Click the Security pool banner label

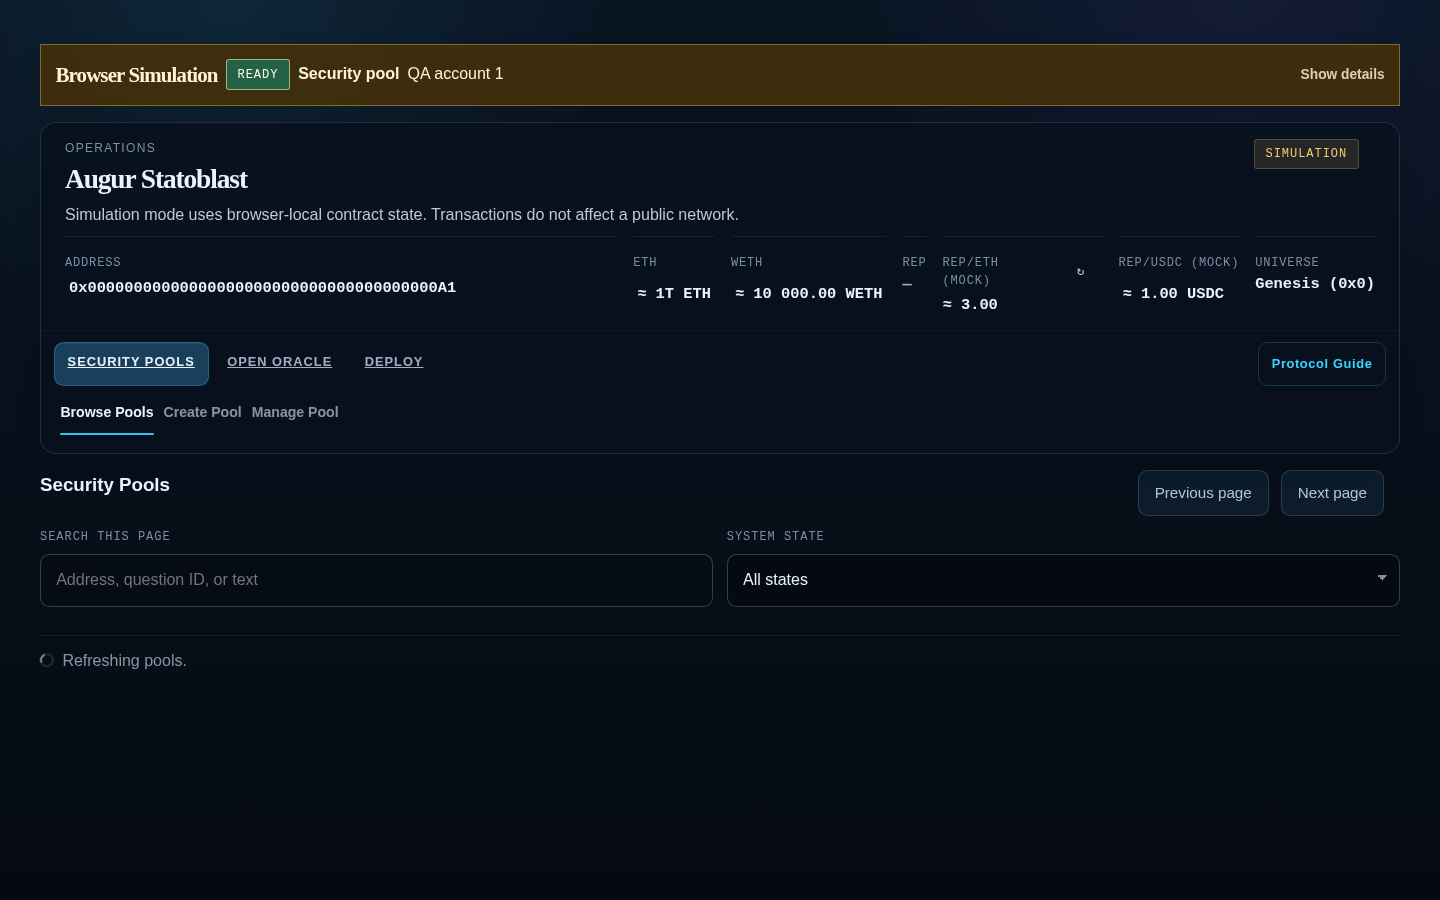(x=348, y=74)
